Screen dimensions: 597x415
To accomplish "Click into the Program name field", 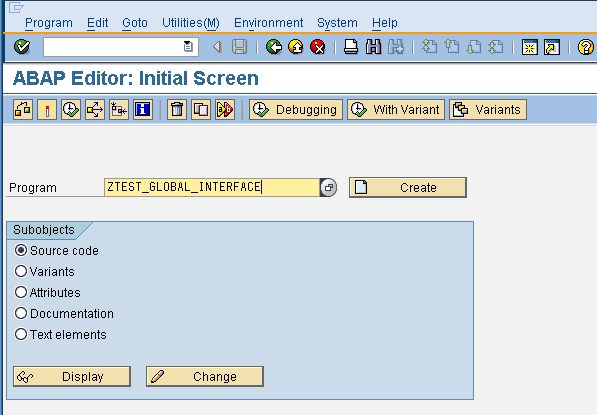I will coord(212,187).
